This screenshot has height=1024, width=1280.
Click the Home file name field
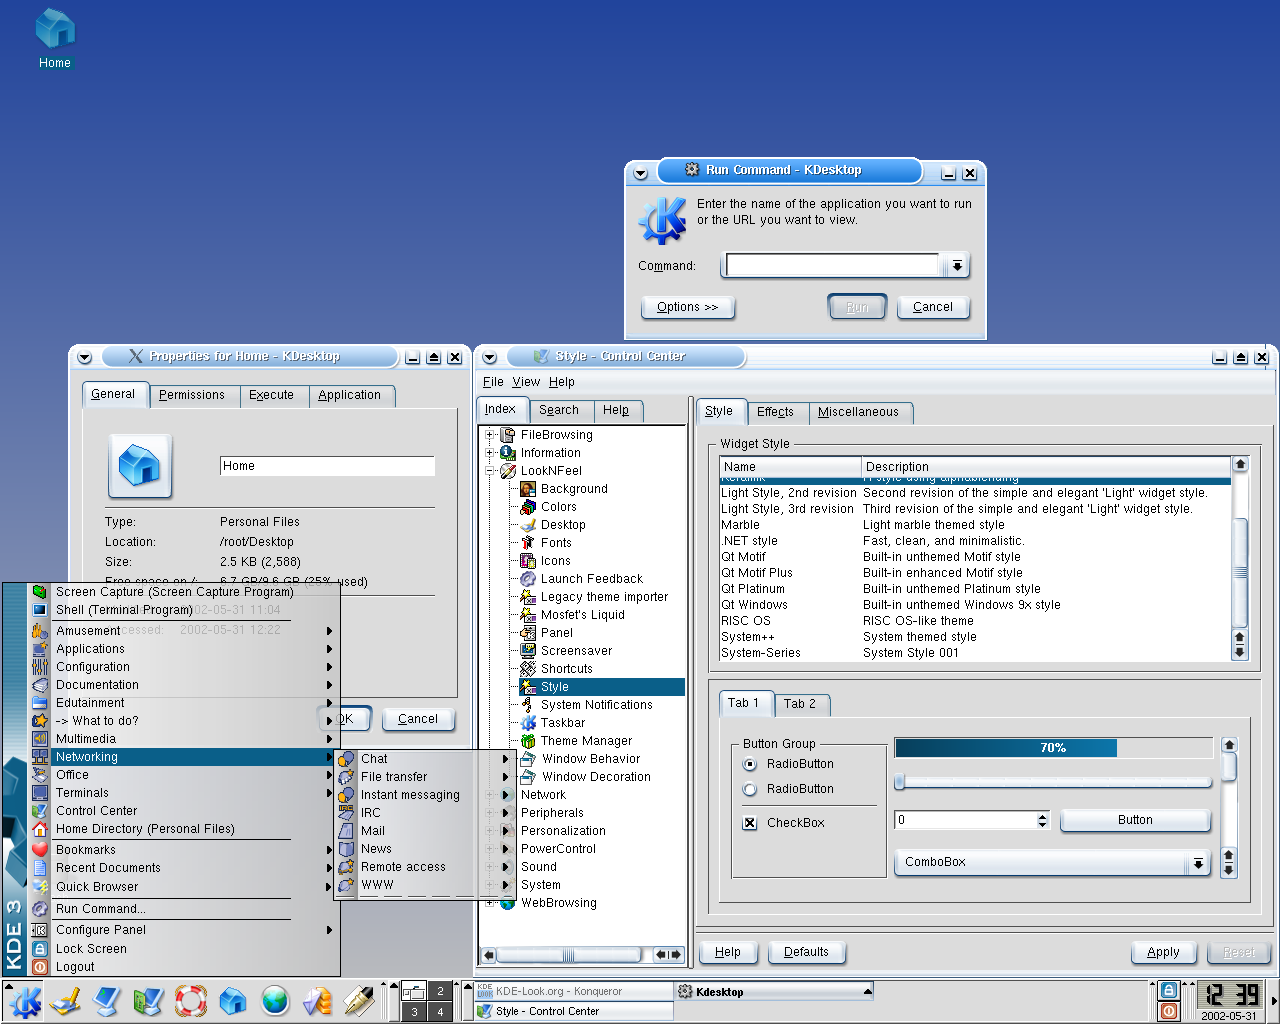coord(327,466)
